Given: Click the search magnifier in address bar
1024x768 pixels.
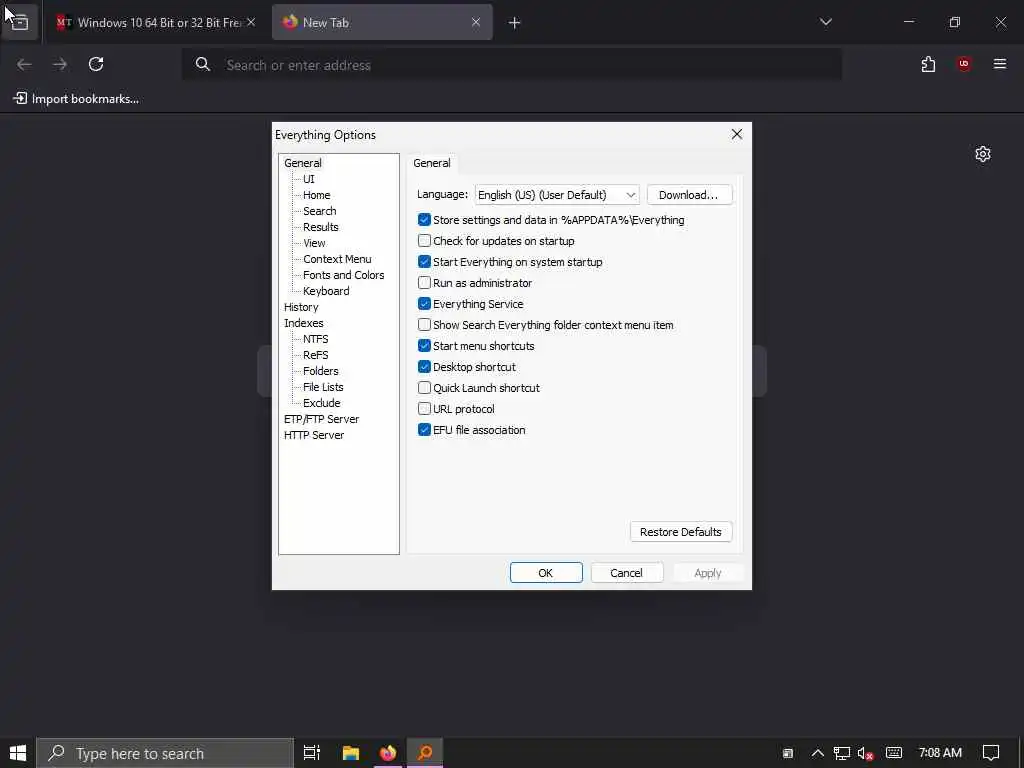Looking at the screenshot, I should click(203, 64).
